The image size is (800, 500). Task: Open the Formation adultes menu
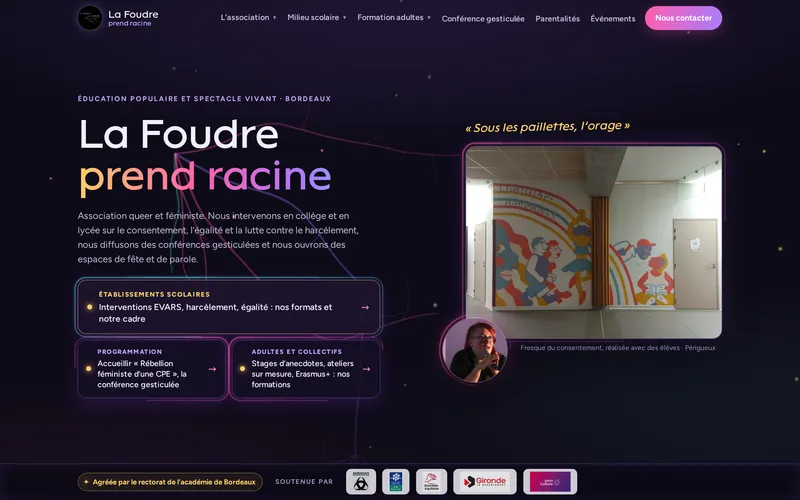pyautogui.click(x=394, y=17)
